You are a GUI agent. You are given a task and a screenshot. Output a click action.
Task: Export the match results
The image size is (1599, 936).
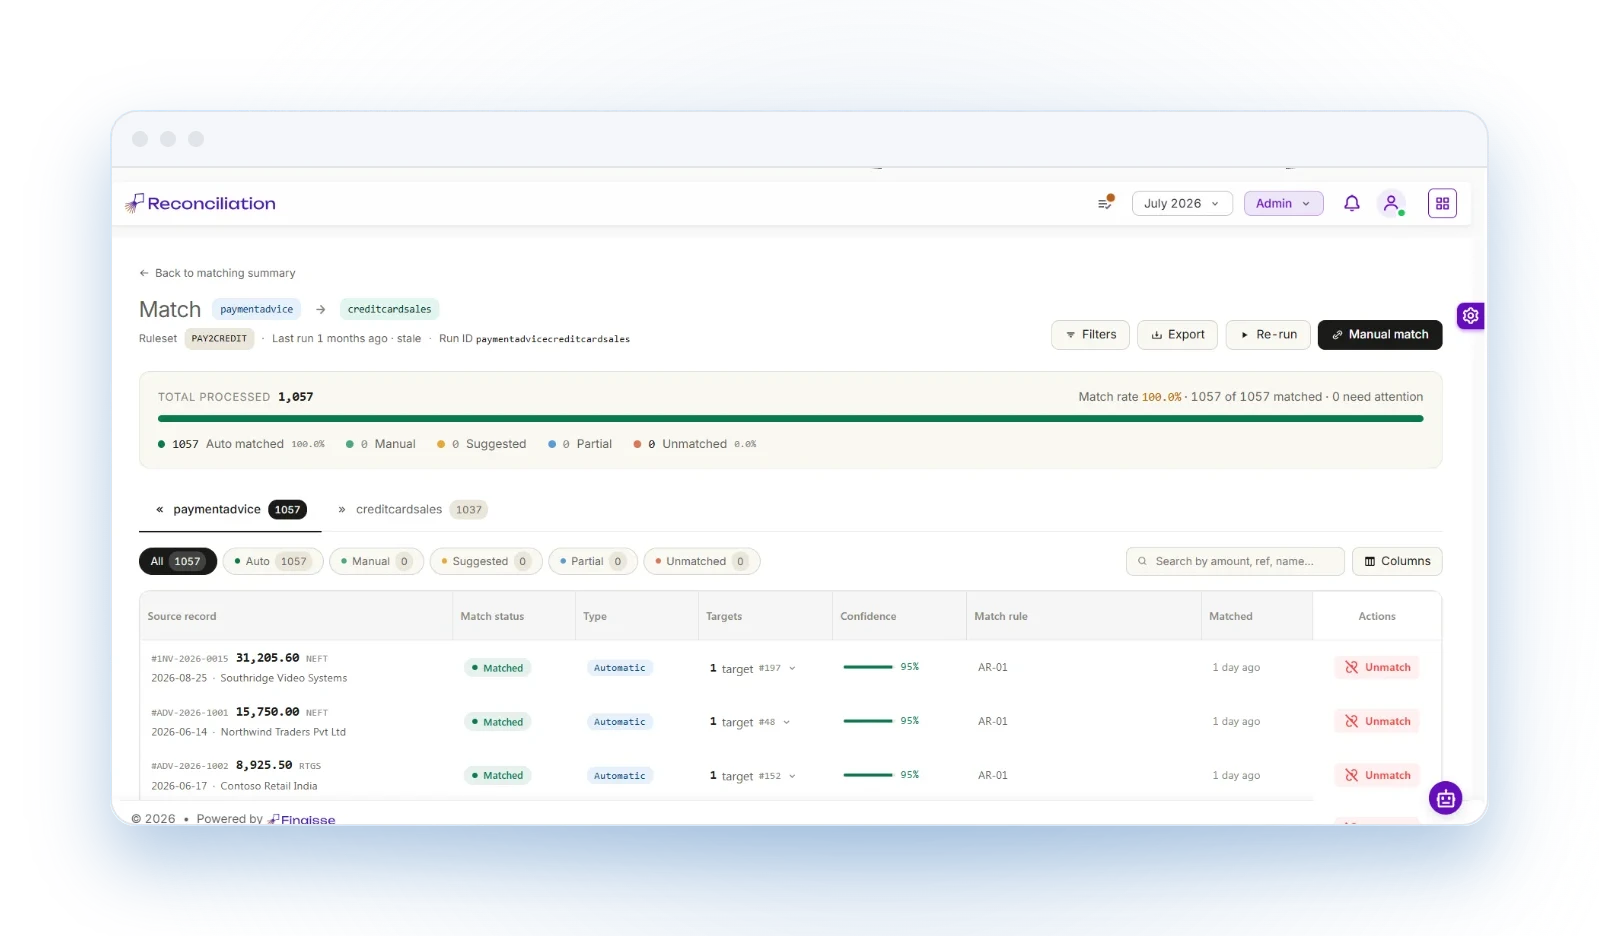(1177, 335)
